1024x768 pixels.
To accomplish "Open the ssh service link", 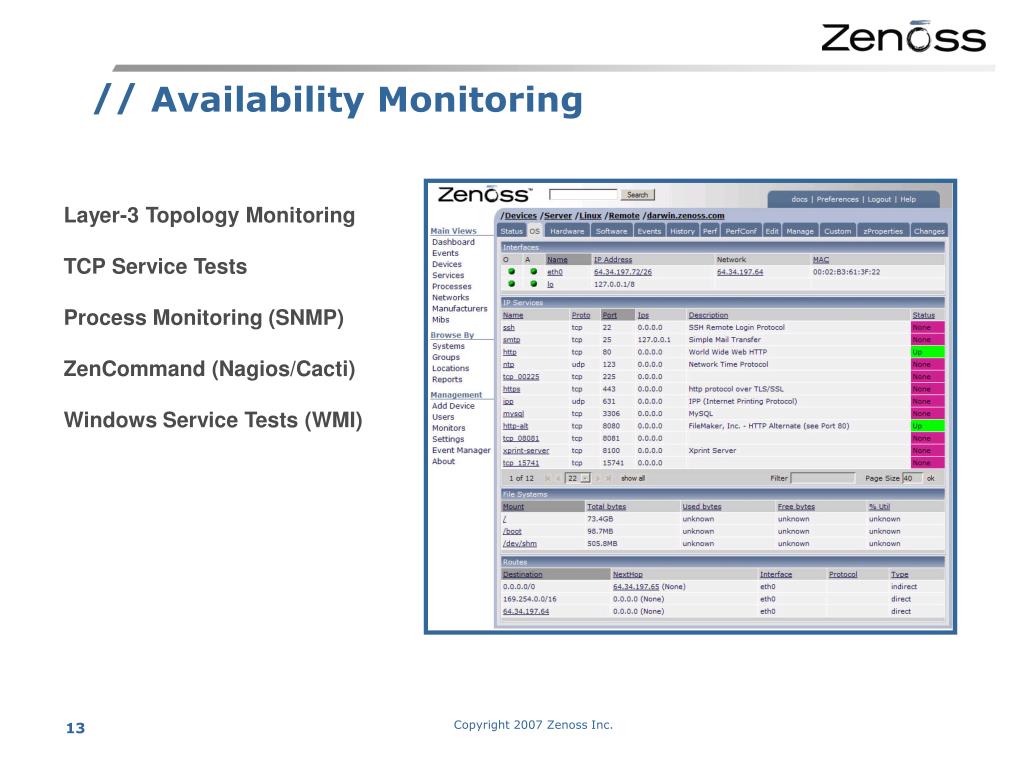I will pyautogui.click(x=509, y=328).
